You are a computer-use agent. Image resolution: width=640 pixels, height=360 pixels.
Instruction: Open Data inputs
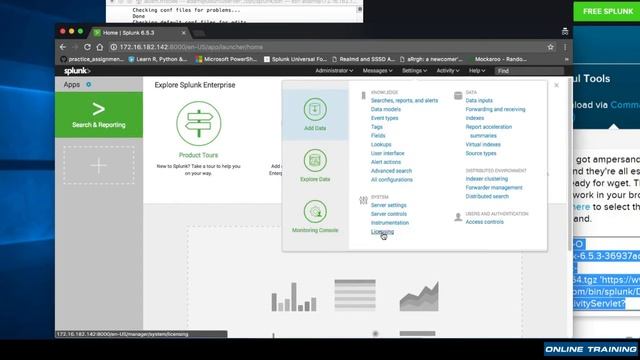[479, 100]
